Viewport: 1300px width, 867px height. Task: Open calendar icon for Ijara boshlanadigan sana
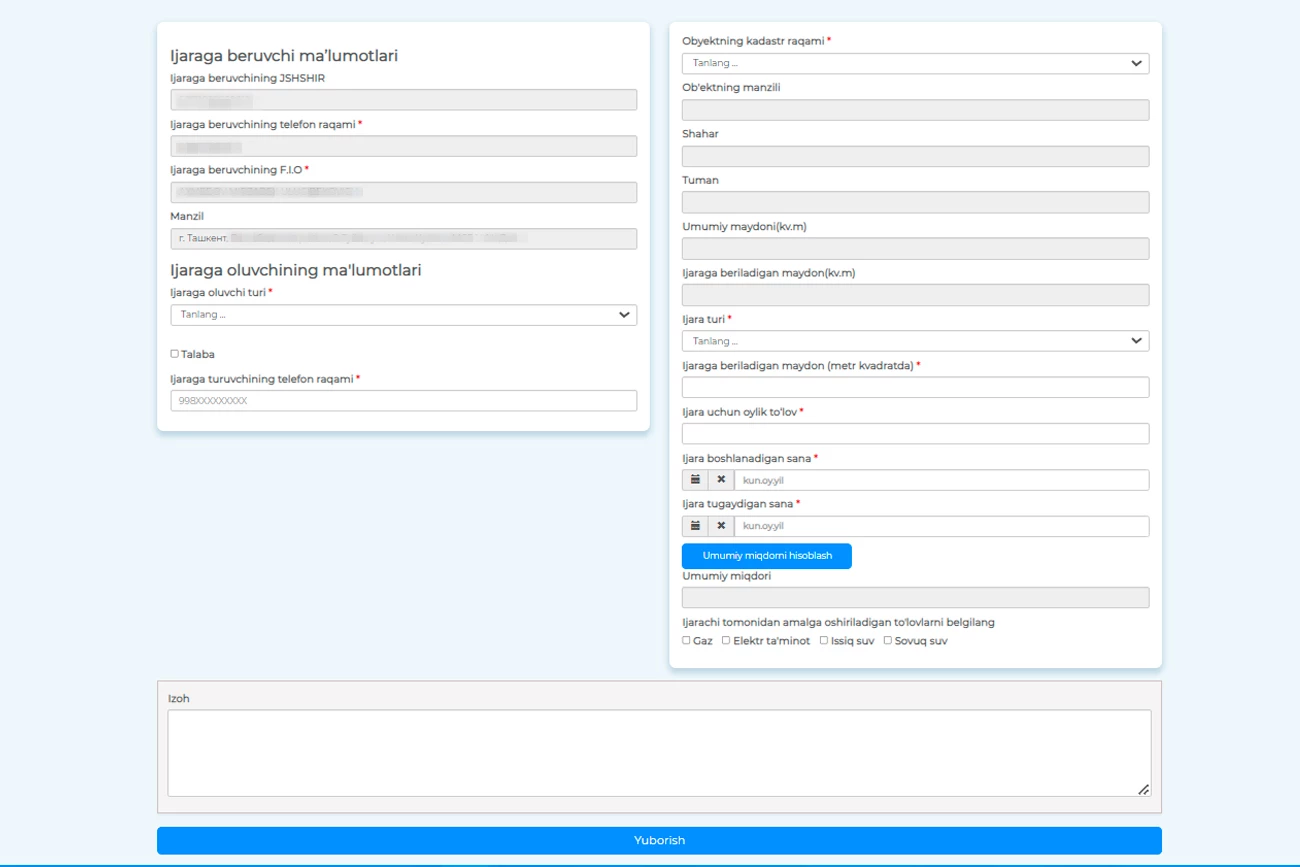(x=695, y=480)
